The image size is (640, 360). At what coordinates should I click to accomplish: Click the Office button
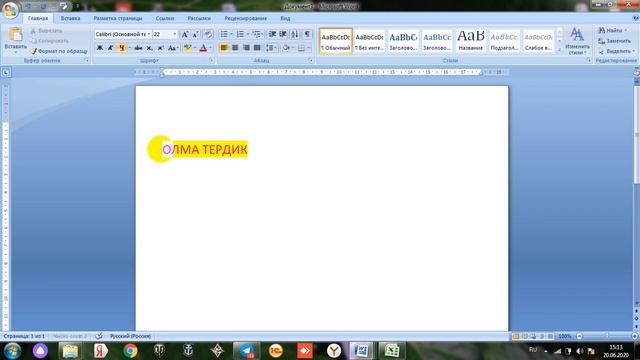tap(10, 10)
